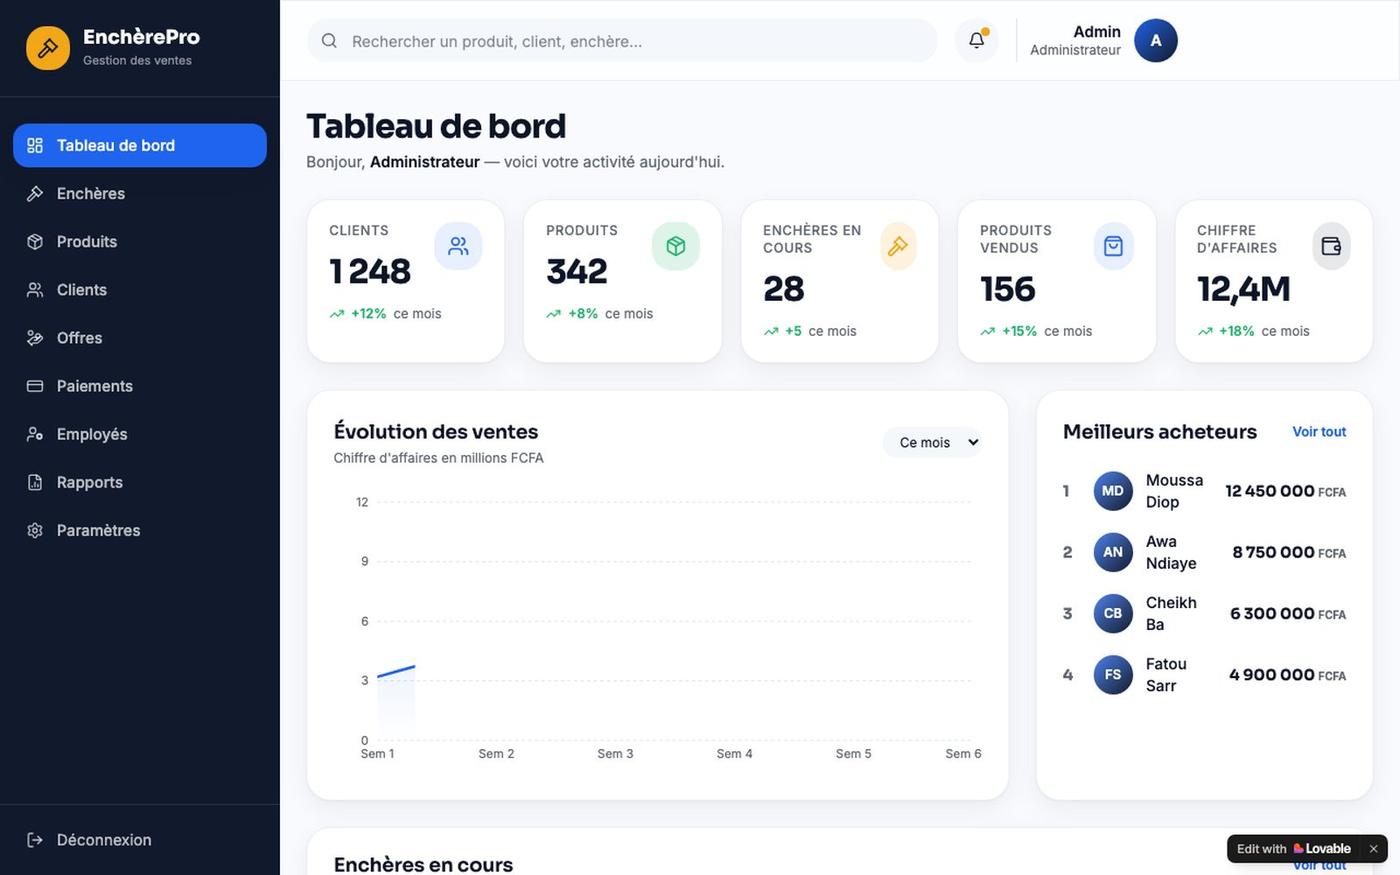Click the Tableau de bord grid icon
The width and height of the screenshot is (1400, 875).
[35, 146]
